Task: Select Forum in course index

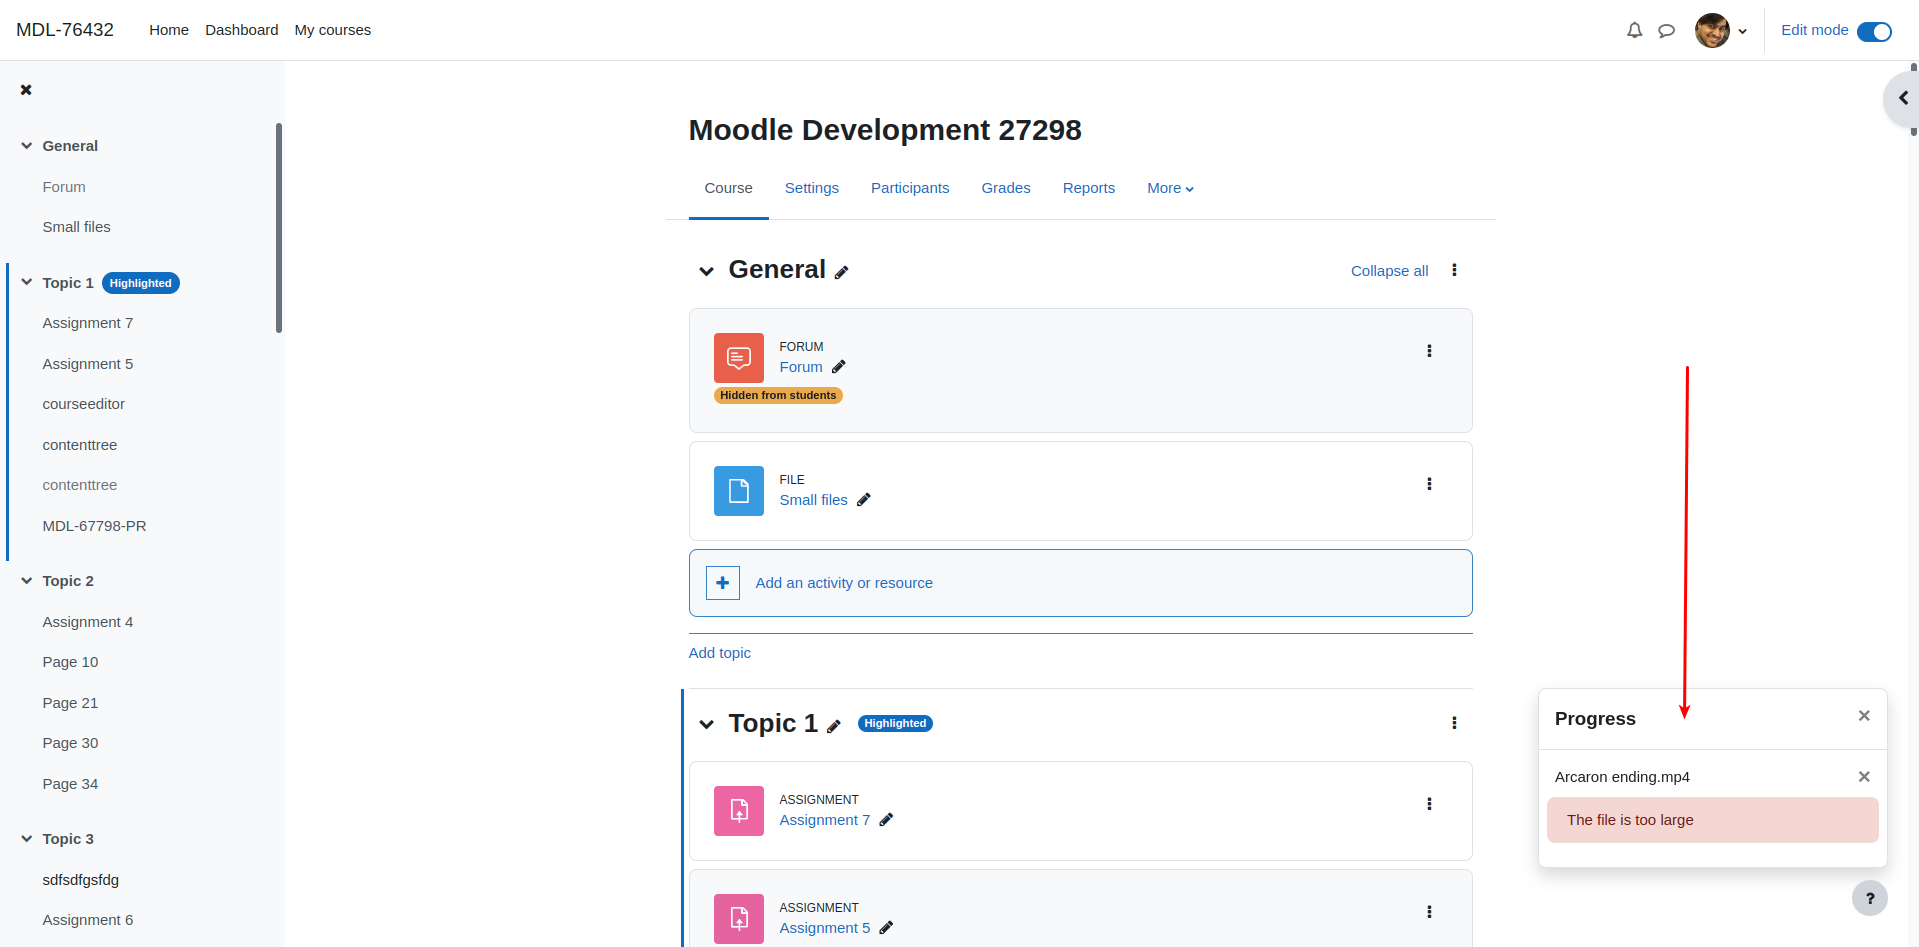Action: (x=64, y=187)
